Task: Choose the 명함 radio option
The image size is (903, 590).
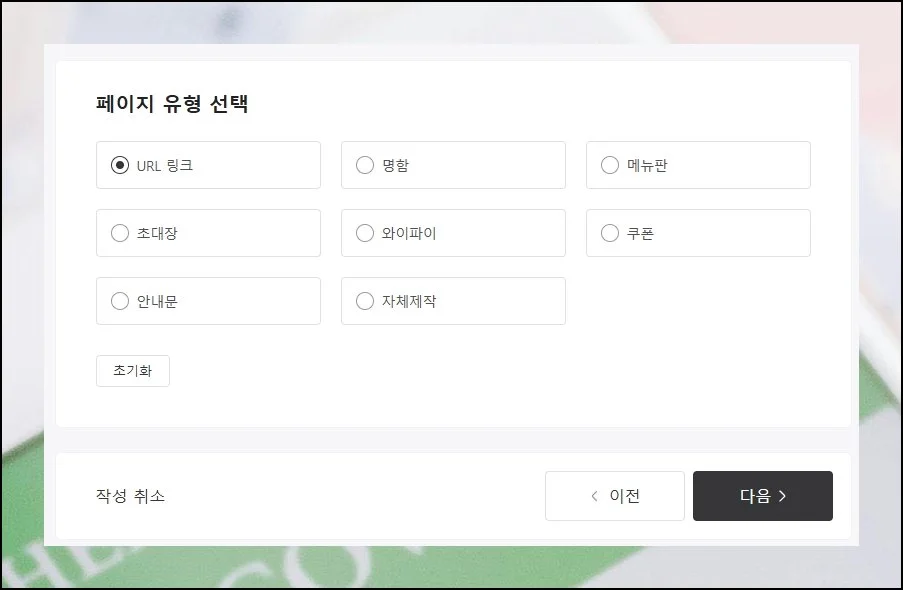Action: [x=365, y=165]
